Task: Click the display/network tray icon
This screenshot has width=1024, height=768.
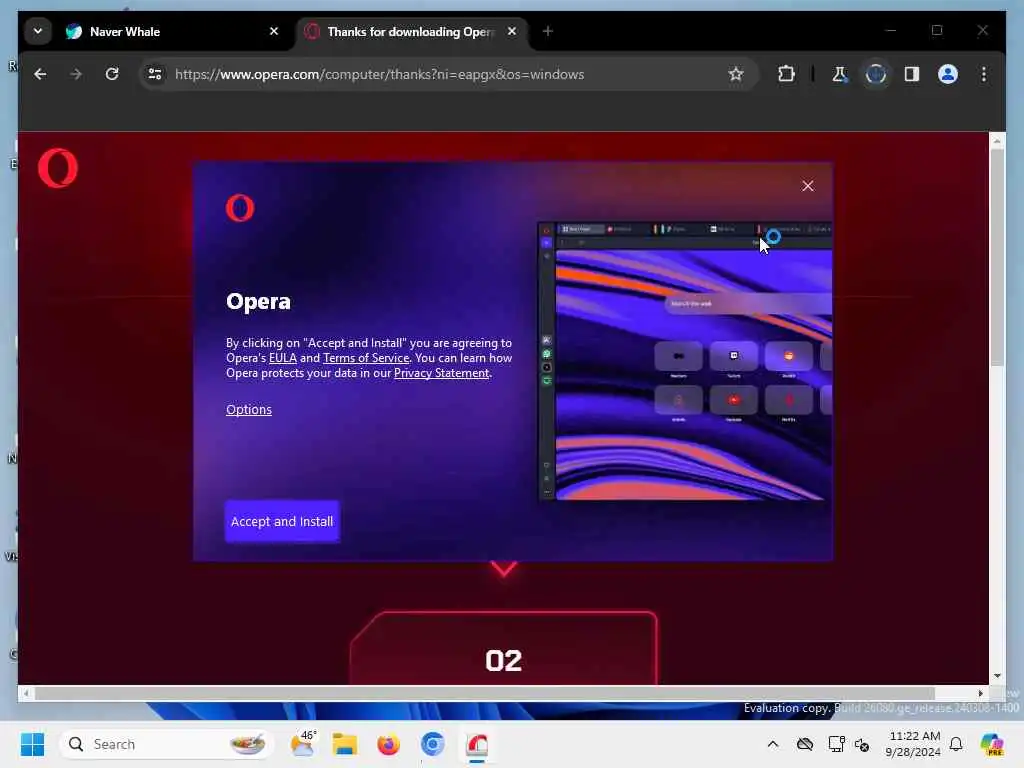Action: point(837,744)
